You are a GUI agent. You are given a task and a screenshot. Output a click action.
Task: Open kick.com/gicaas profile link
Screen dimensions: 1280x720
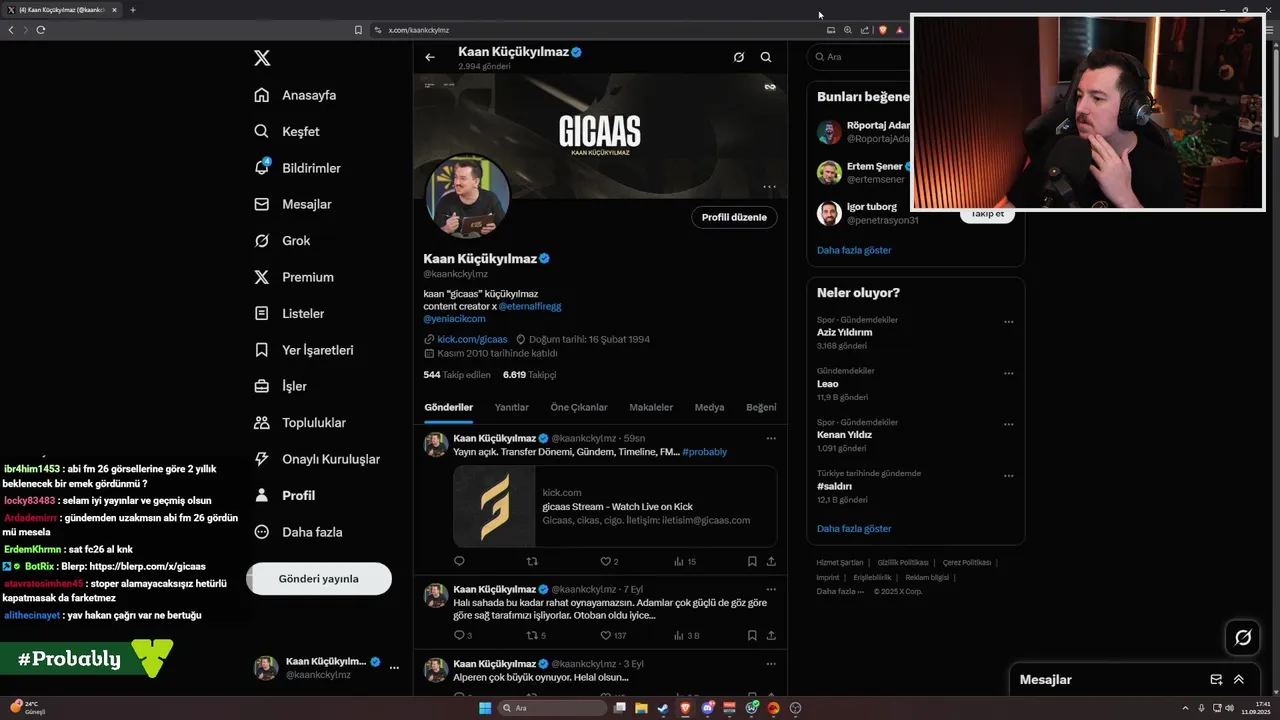coord(472,339)
